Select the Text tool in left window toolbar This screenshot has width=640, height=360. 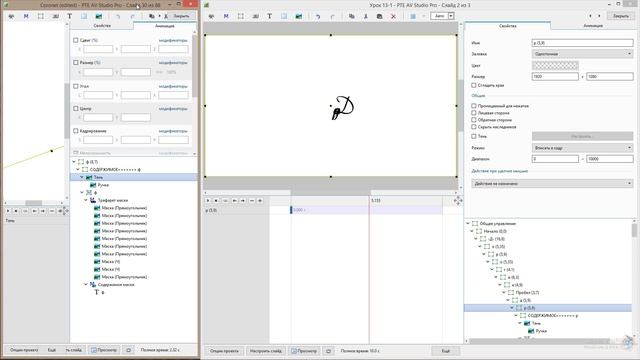click(69, 16)
